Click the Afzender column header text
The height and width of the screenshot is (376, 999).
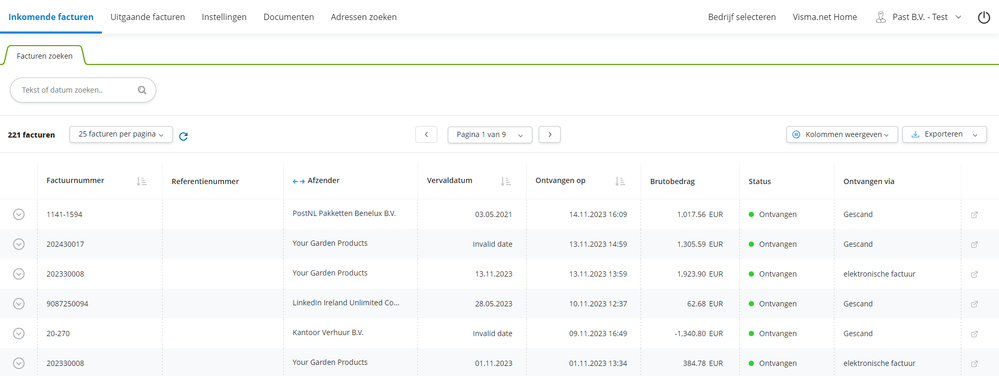(x=324, y=181)
